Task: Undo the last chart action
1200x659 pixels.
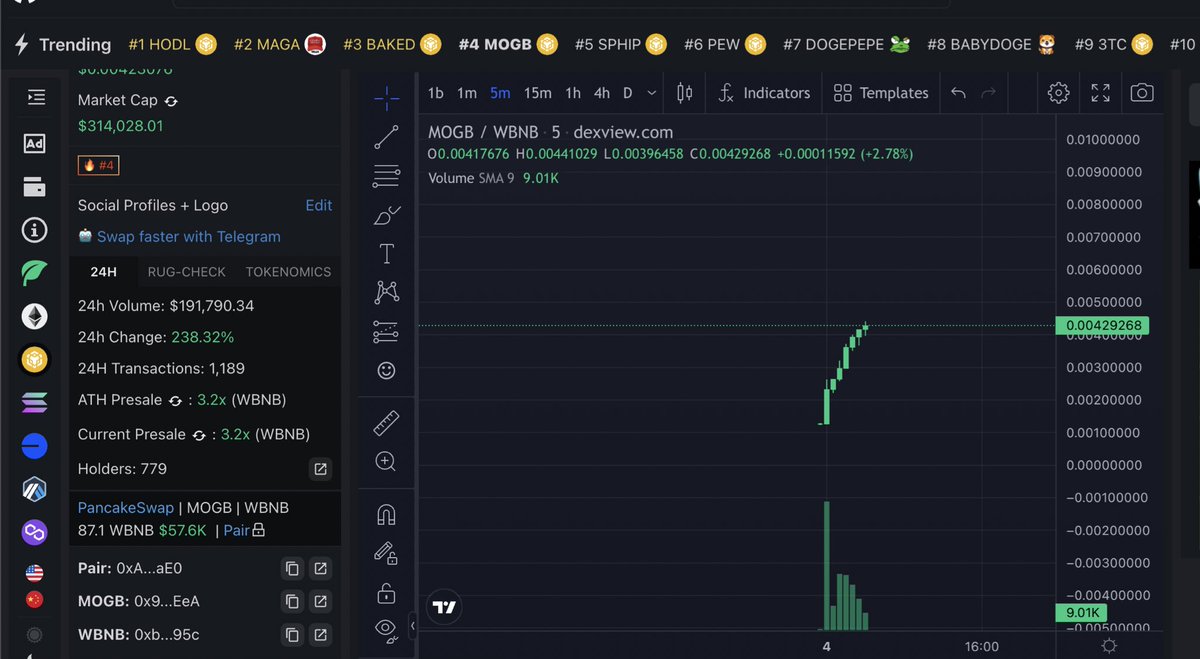Action: click(958, 93)
